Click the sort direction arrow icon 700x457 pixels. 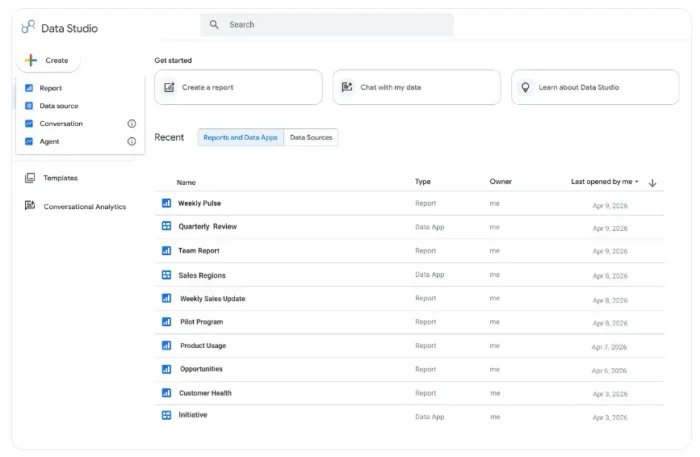pos(652,183)
